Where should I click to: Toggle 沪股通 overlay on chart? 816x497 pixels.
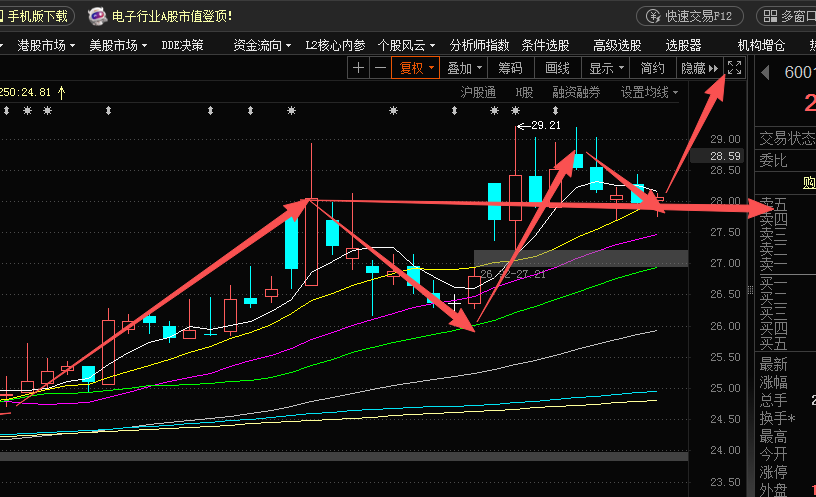pos(478,93)
